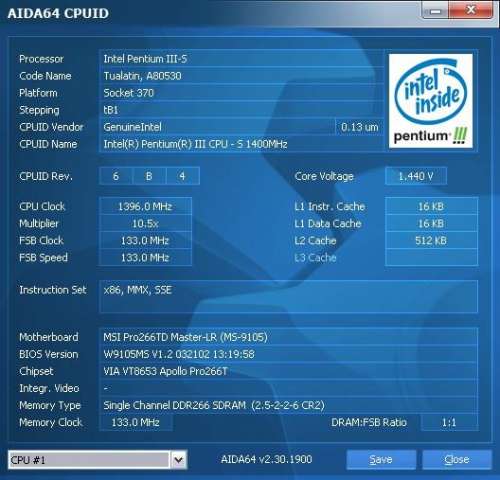Click CPUID Rev. field showing 4
Image resolution: width=500 pixels, height=480 pixels.
[x=182, y=176]
